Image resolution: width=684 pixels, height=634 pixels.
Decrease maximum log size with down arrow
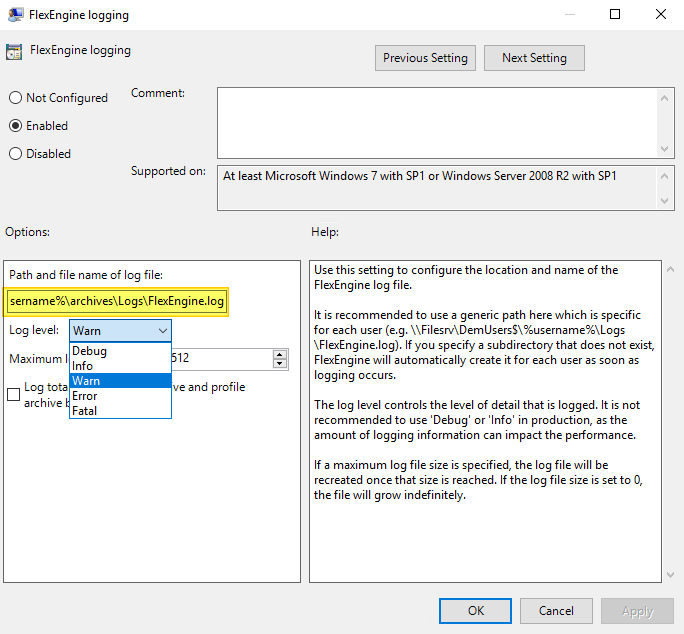click(279, 363)
